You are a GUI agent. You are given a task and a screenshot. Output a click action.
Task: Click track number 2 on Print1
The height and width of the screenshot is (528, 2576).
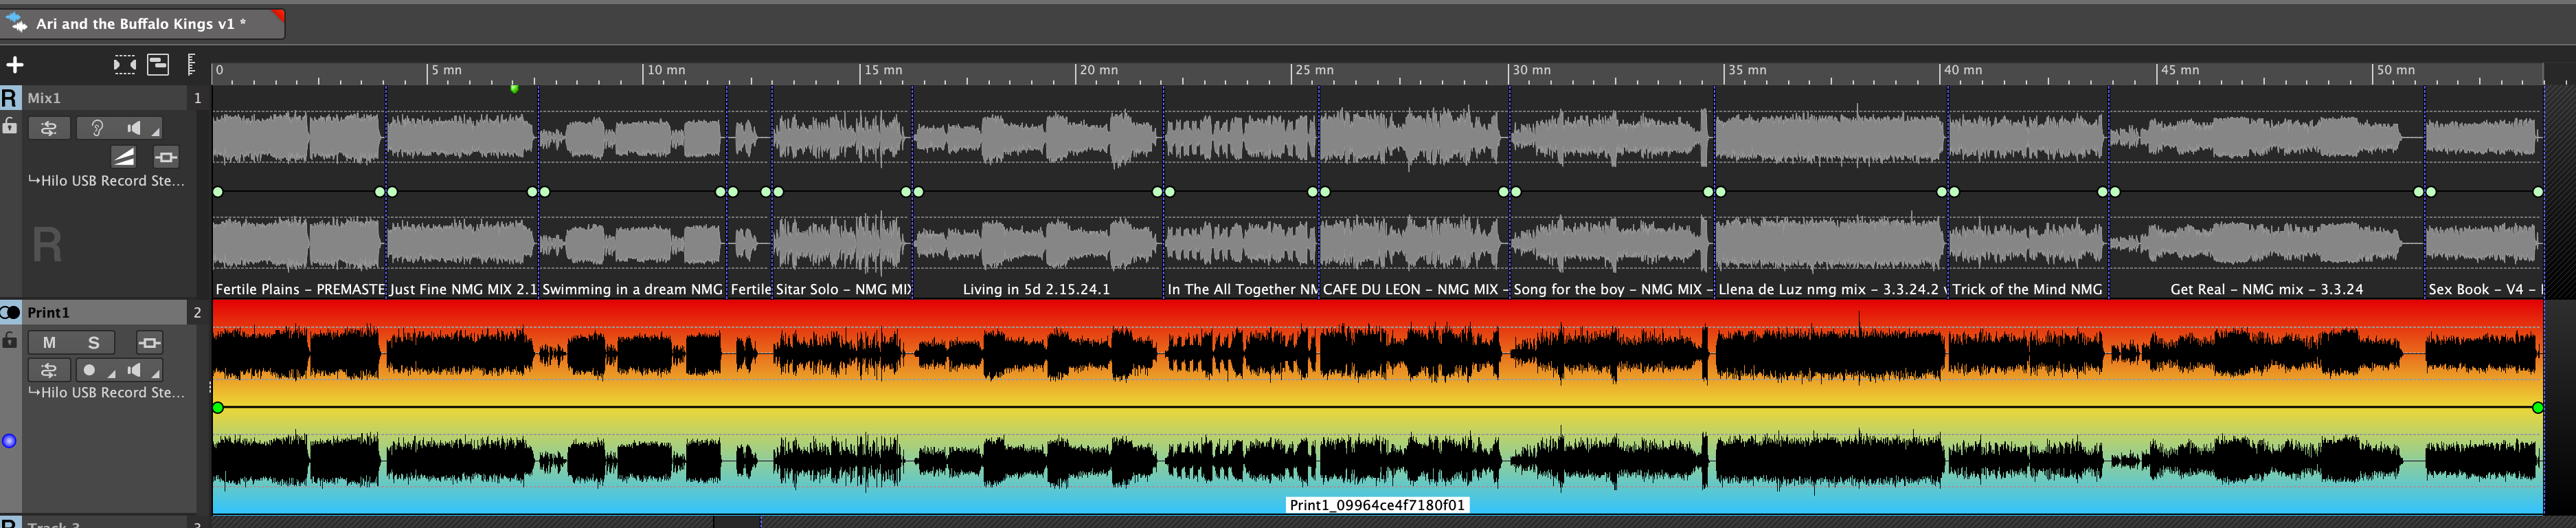click(198, 312)
